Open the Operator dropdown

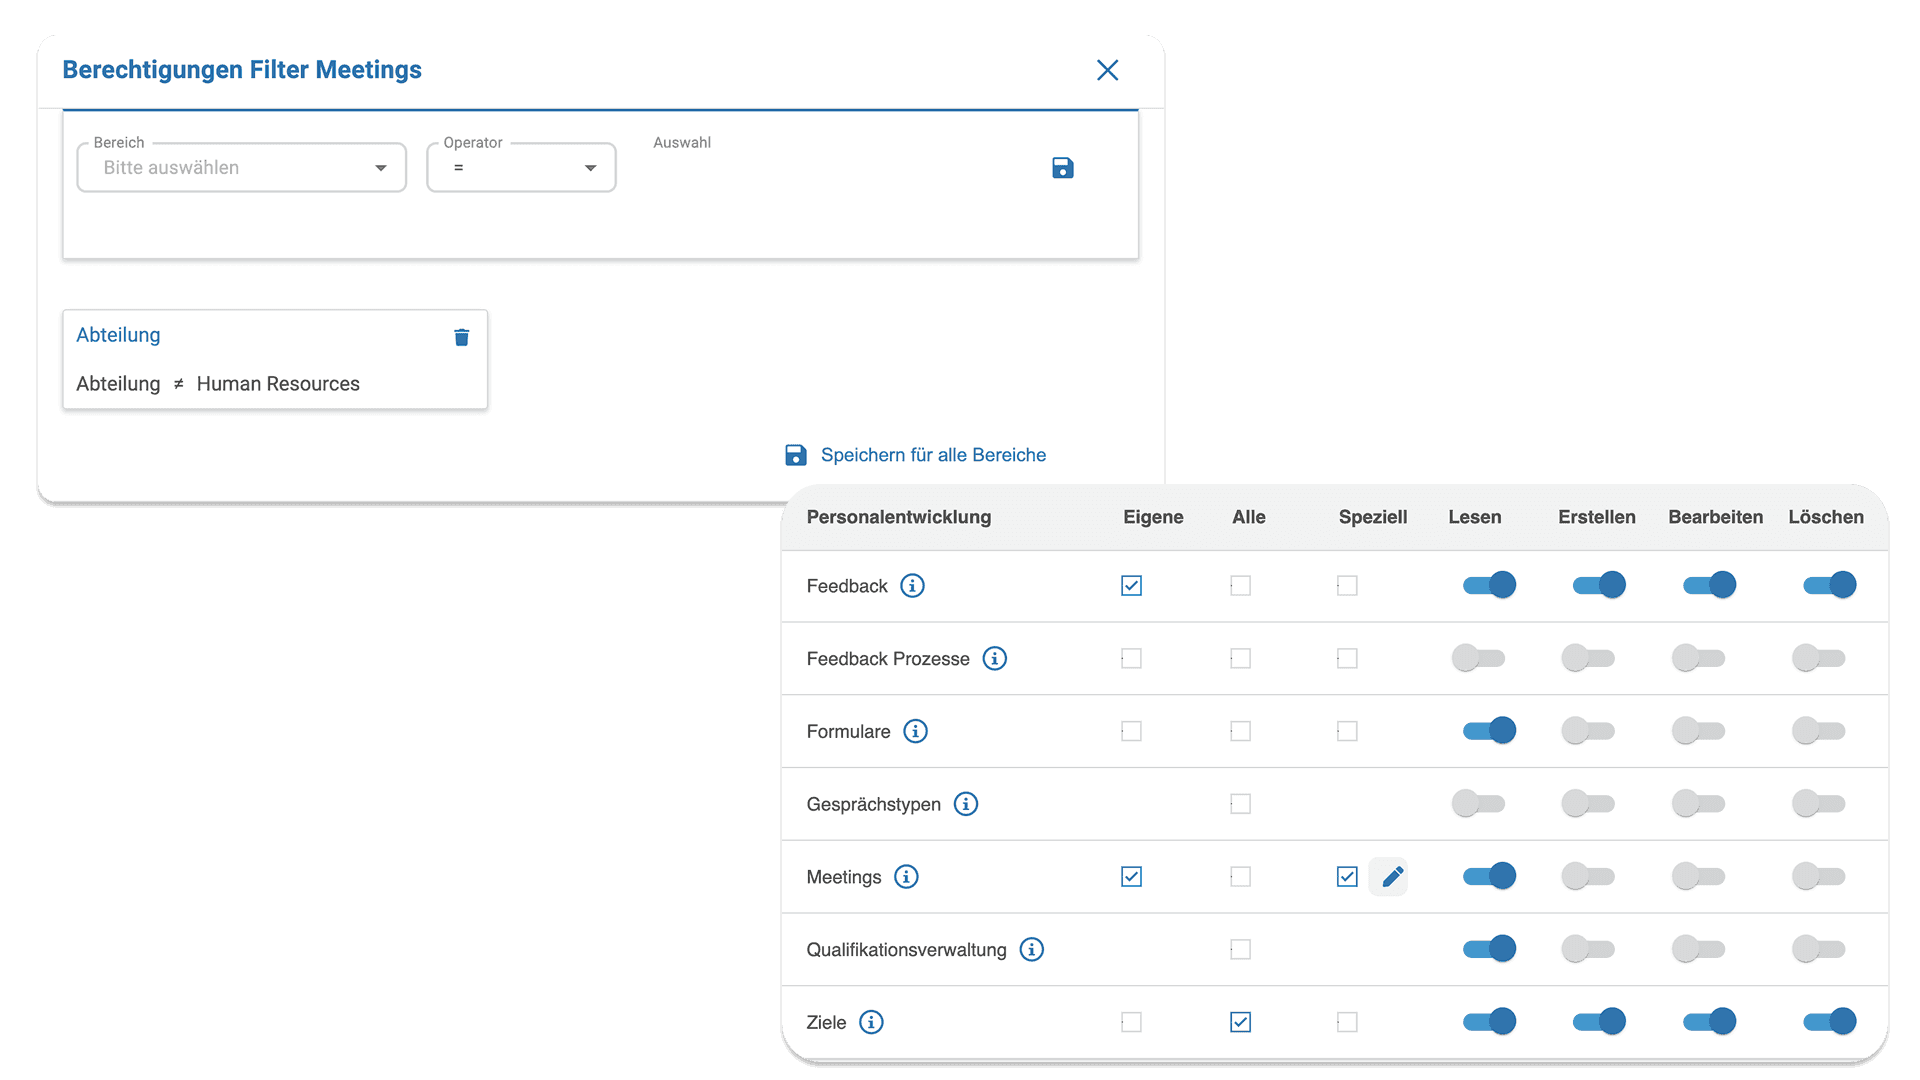point(521,167)
